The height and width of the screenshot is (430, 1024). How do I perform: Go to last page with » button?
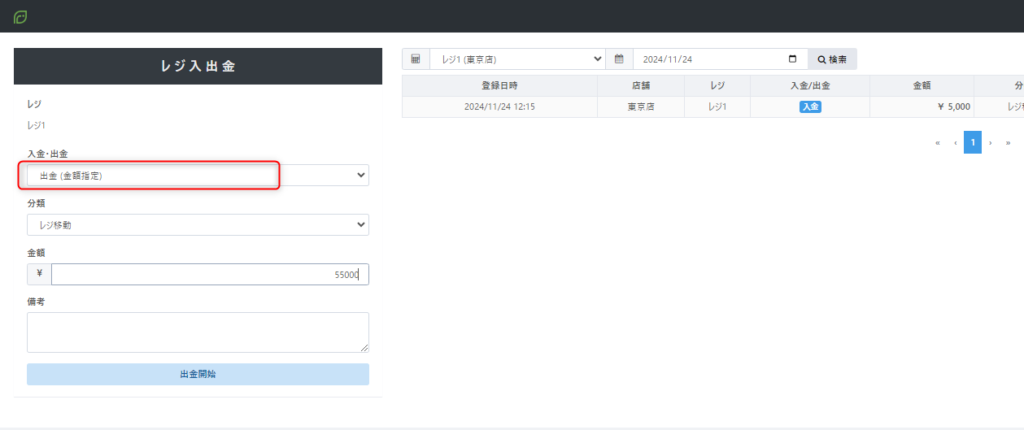click(x=1008, y=142)
